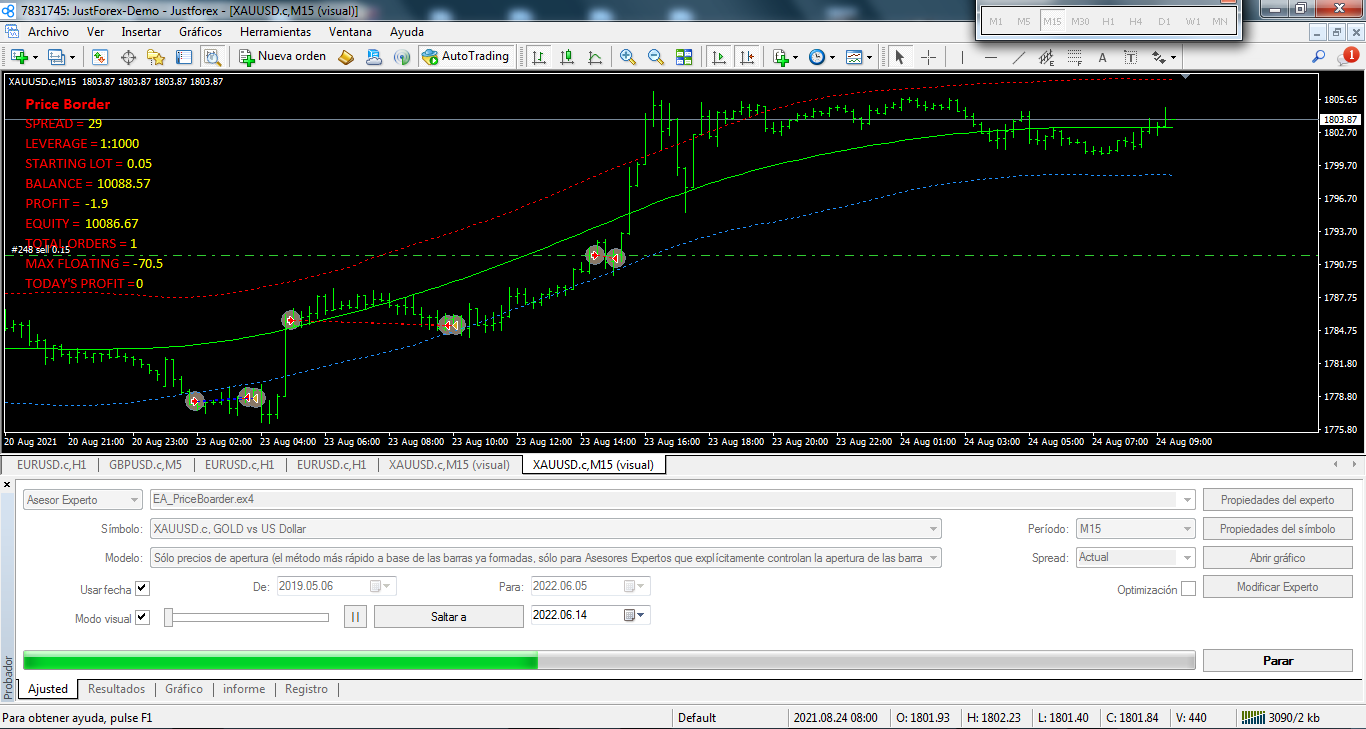Viewport: 1366px width, 729px height.
Task: Expand the Asesor Experto type dropdown
Action: click(x=83, y=499)
